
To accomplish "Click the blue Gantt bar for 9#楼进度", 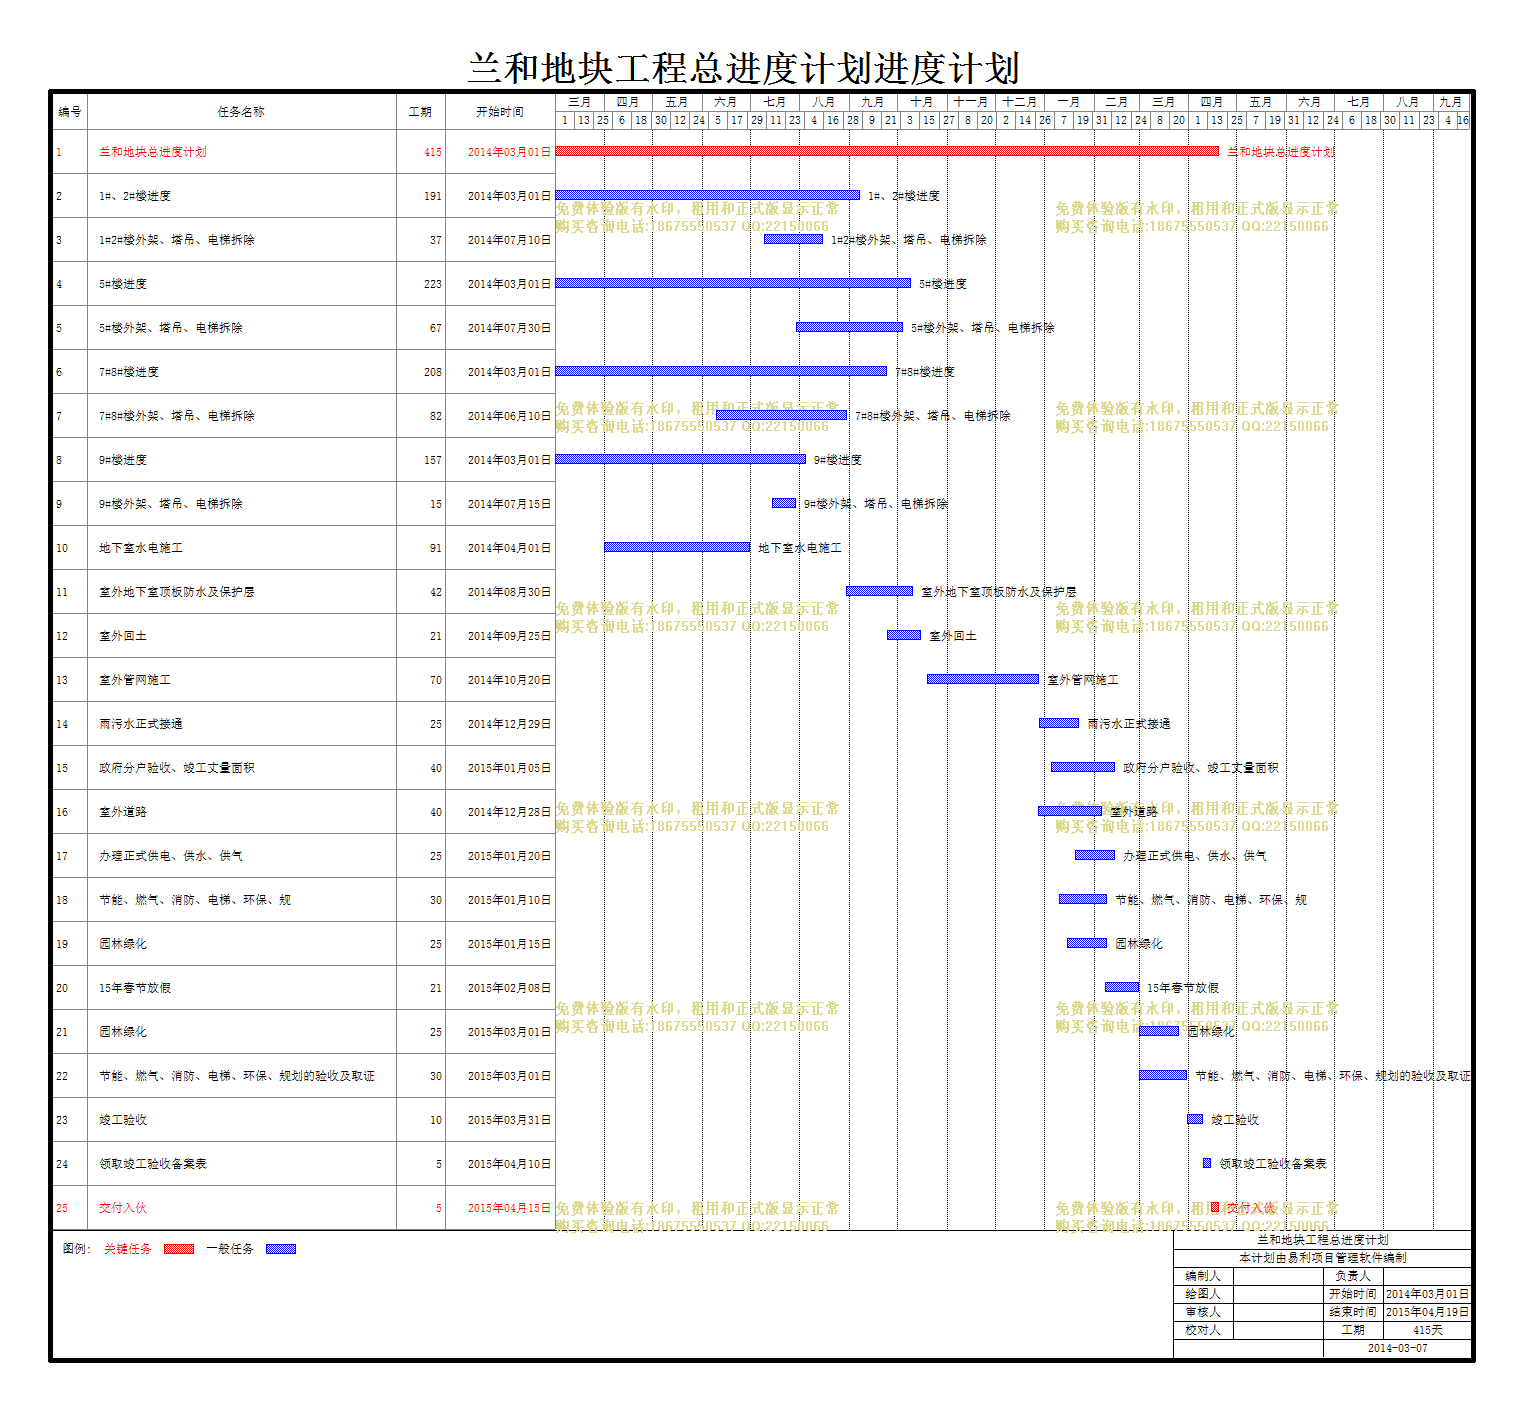I will pyautogui.click(x=681, y=459).
